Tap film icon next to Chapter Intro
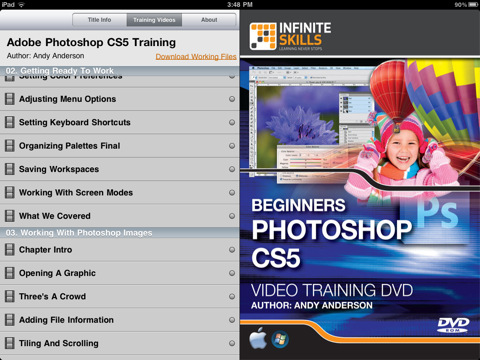Viewport: 480px width, 360px height. point(10,250)
